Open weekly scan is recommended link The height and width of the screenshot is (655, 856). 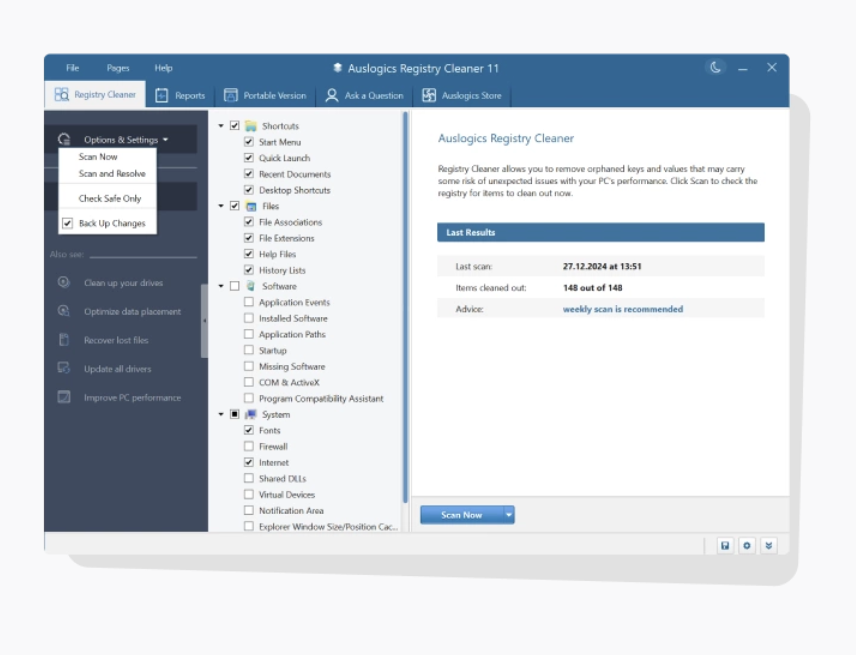tap(623, 309)
